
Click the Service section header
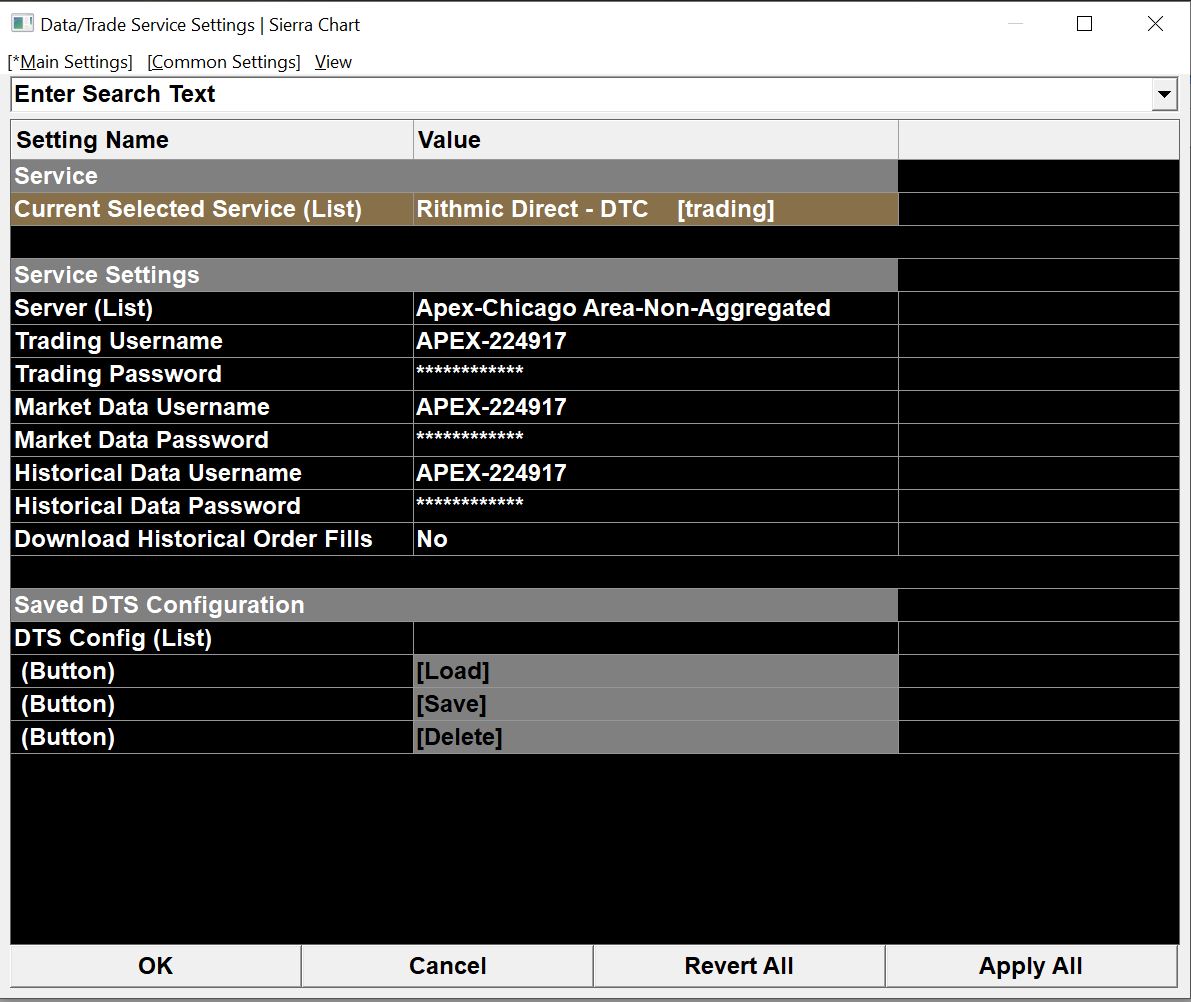454,176
